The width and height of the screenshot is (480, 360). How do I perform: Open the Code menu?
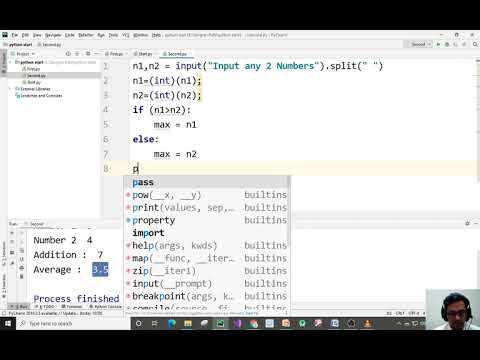(x=70, y=35)
